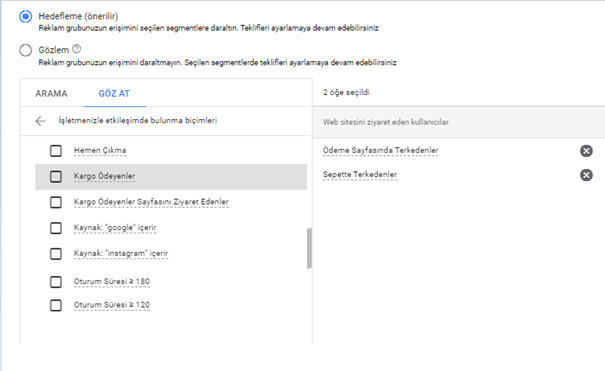The width and height of the screenshot is (605, 371).
Task: Click the Kaynak: "instagram" içerir label
Action: click(x=121, y=253)
